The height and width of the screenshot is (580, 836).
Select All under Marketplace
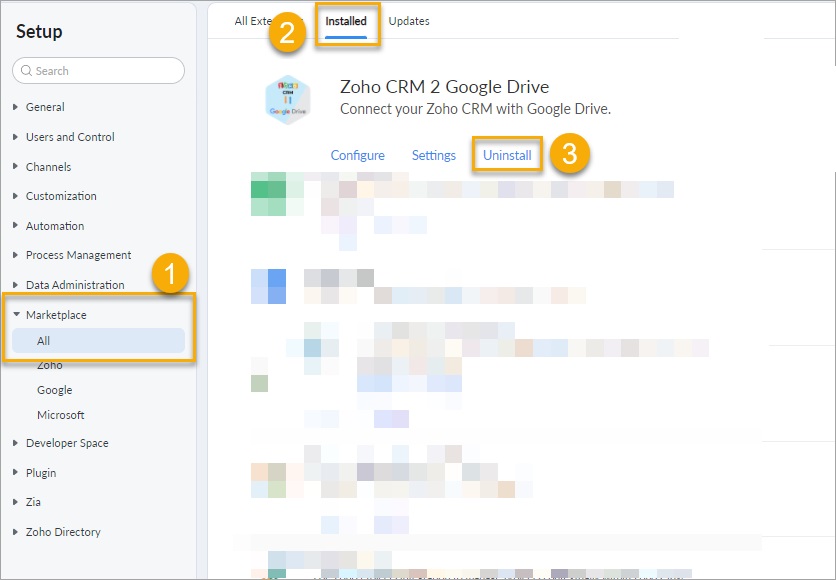(98, 341)
